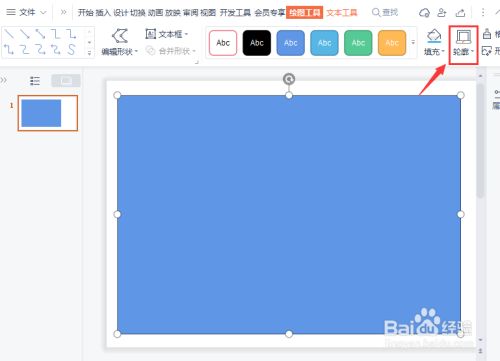
Task: Click the Fill (填充) paint bucket icon
Action: (434, 36)
